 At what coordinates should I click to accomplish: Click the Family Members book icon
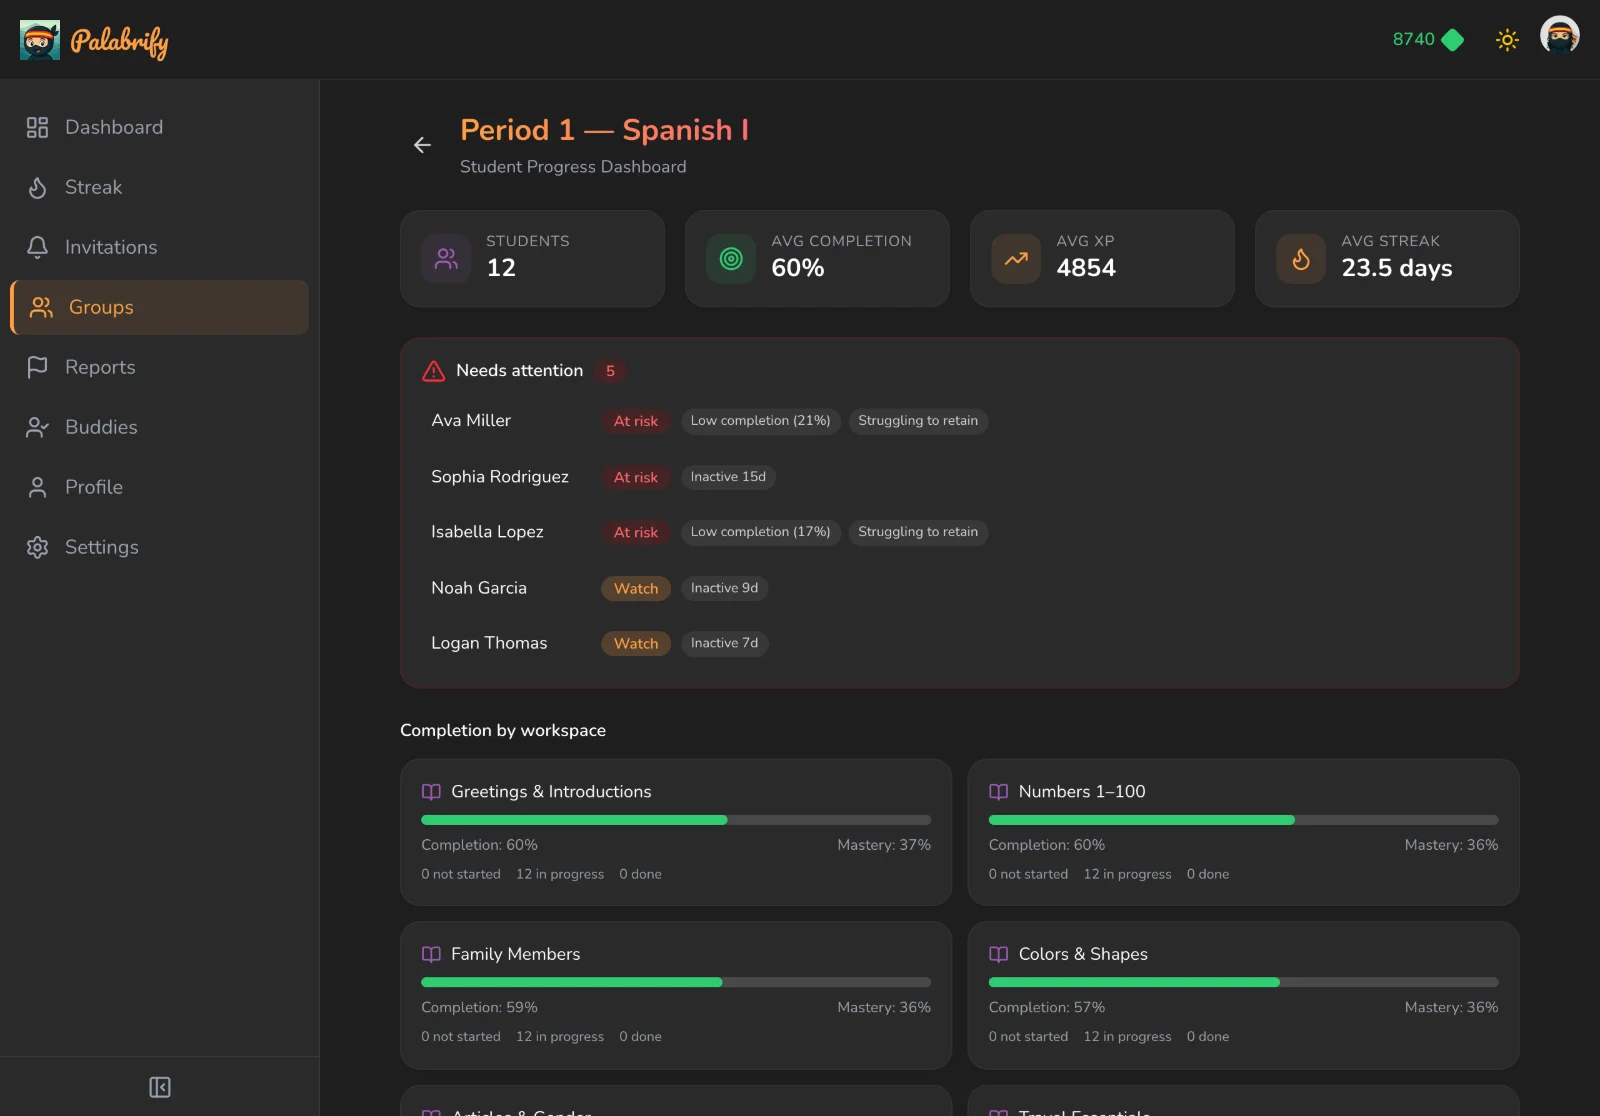pos(431,954)
